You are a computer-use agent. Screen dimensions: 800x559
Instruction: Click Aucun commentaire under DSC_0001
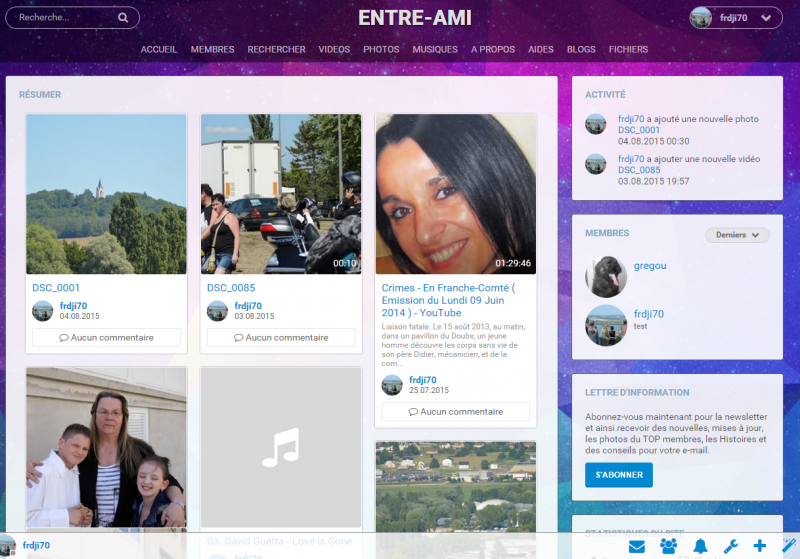pyautogui.click(x=106, y=338)
